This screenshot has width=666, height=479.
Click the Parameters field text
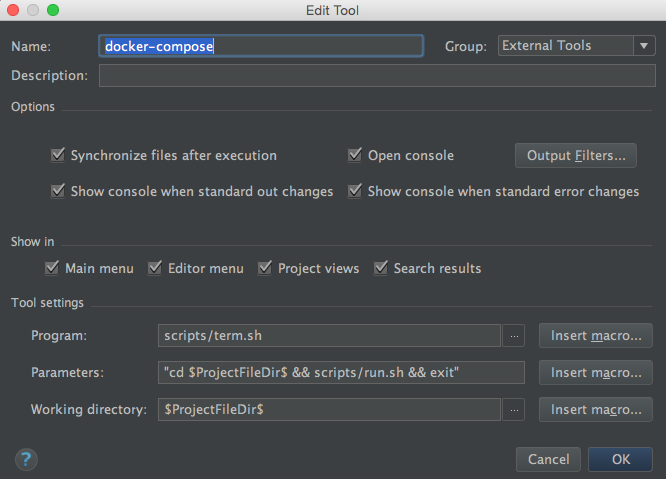point(341,372)
